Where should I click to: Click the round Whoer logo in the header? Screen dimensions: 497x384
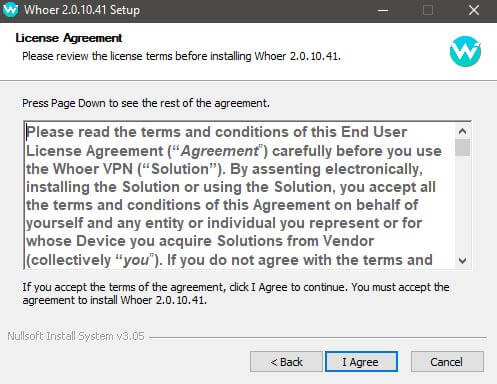click(465, 51)
